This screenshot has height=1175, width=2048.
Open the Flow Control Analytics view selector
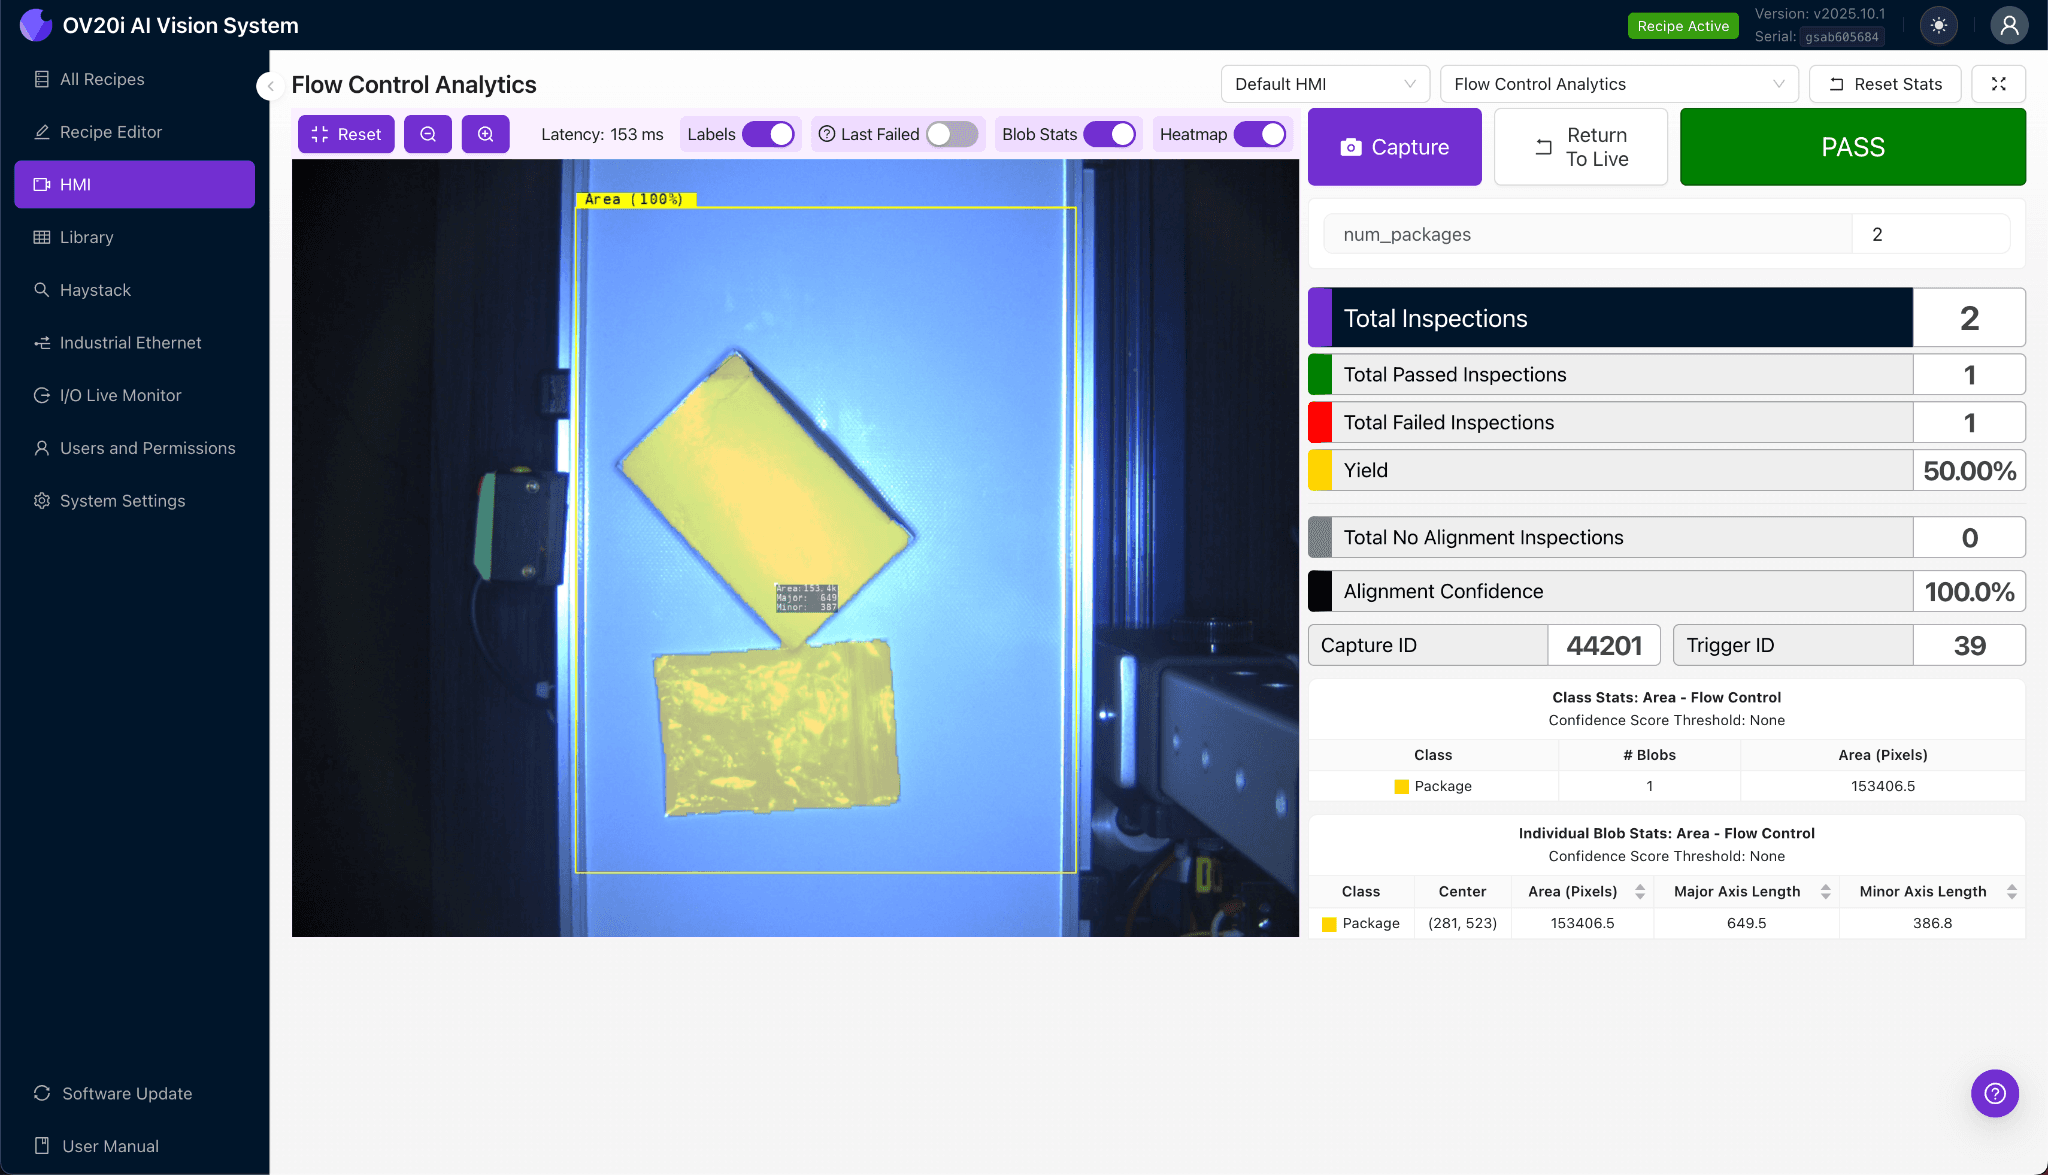click(x=1618, y=84)
